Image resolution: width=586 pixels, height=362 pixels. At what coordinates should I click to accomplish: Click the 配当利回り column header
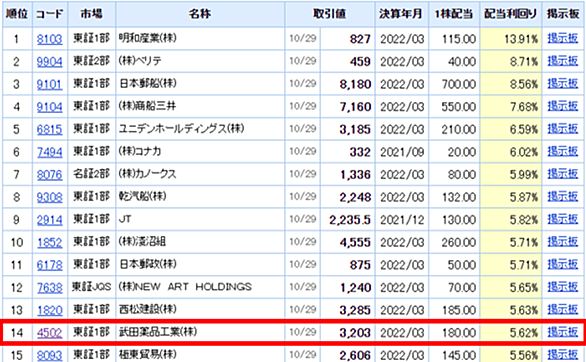click(x=511, y=14)
